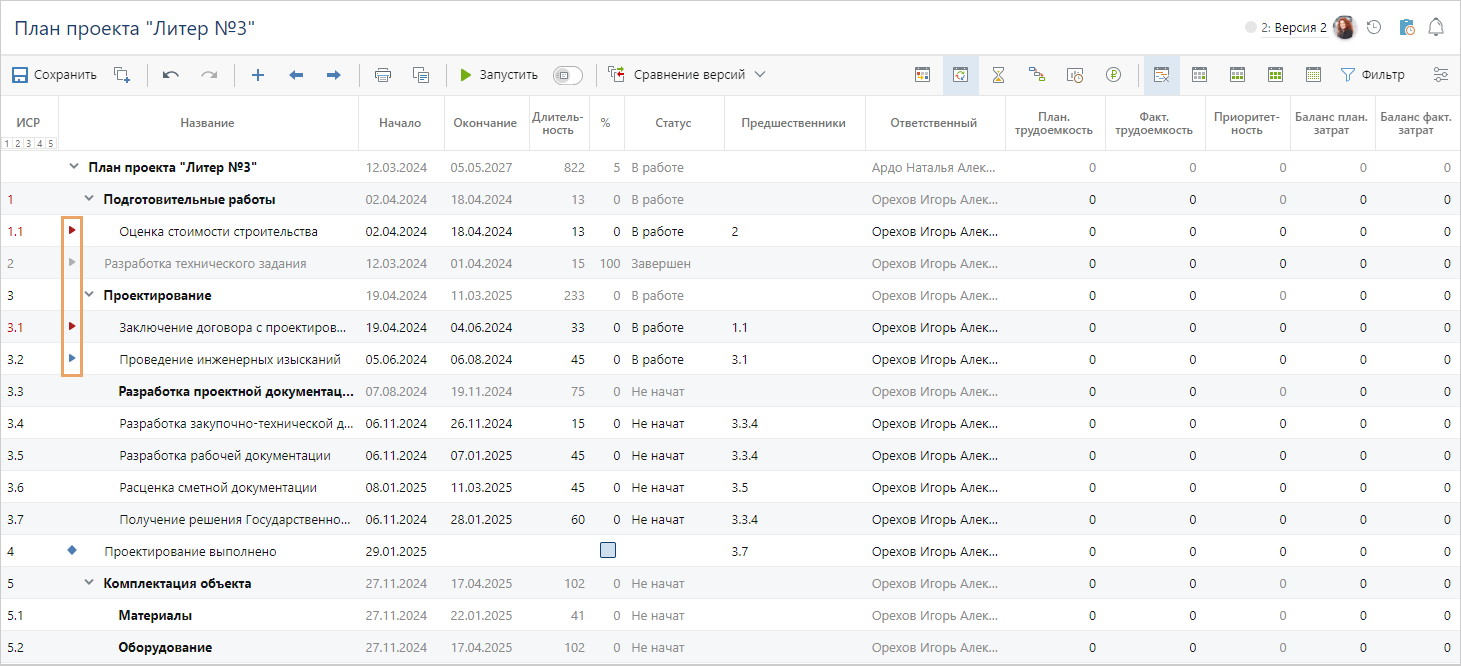Collapse the Подготовительные работы group
1461x666 pixels.
click(x=89, y=199)
